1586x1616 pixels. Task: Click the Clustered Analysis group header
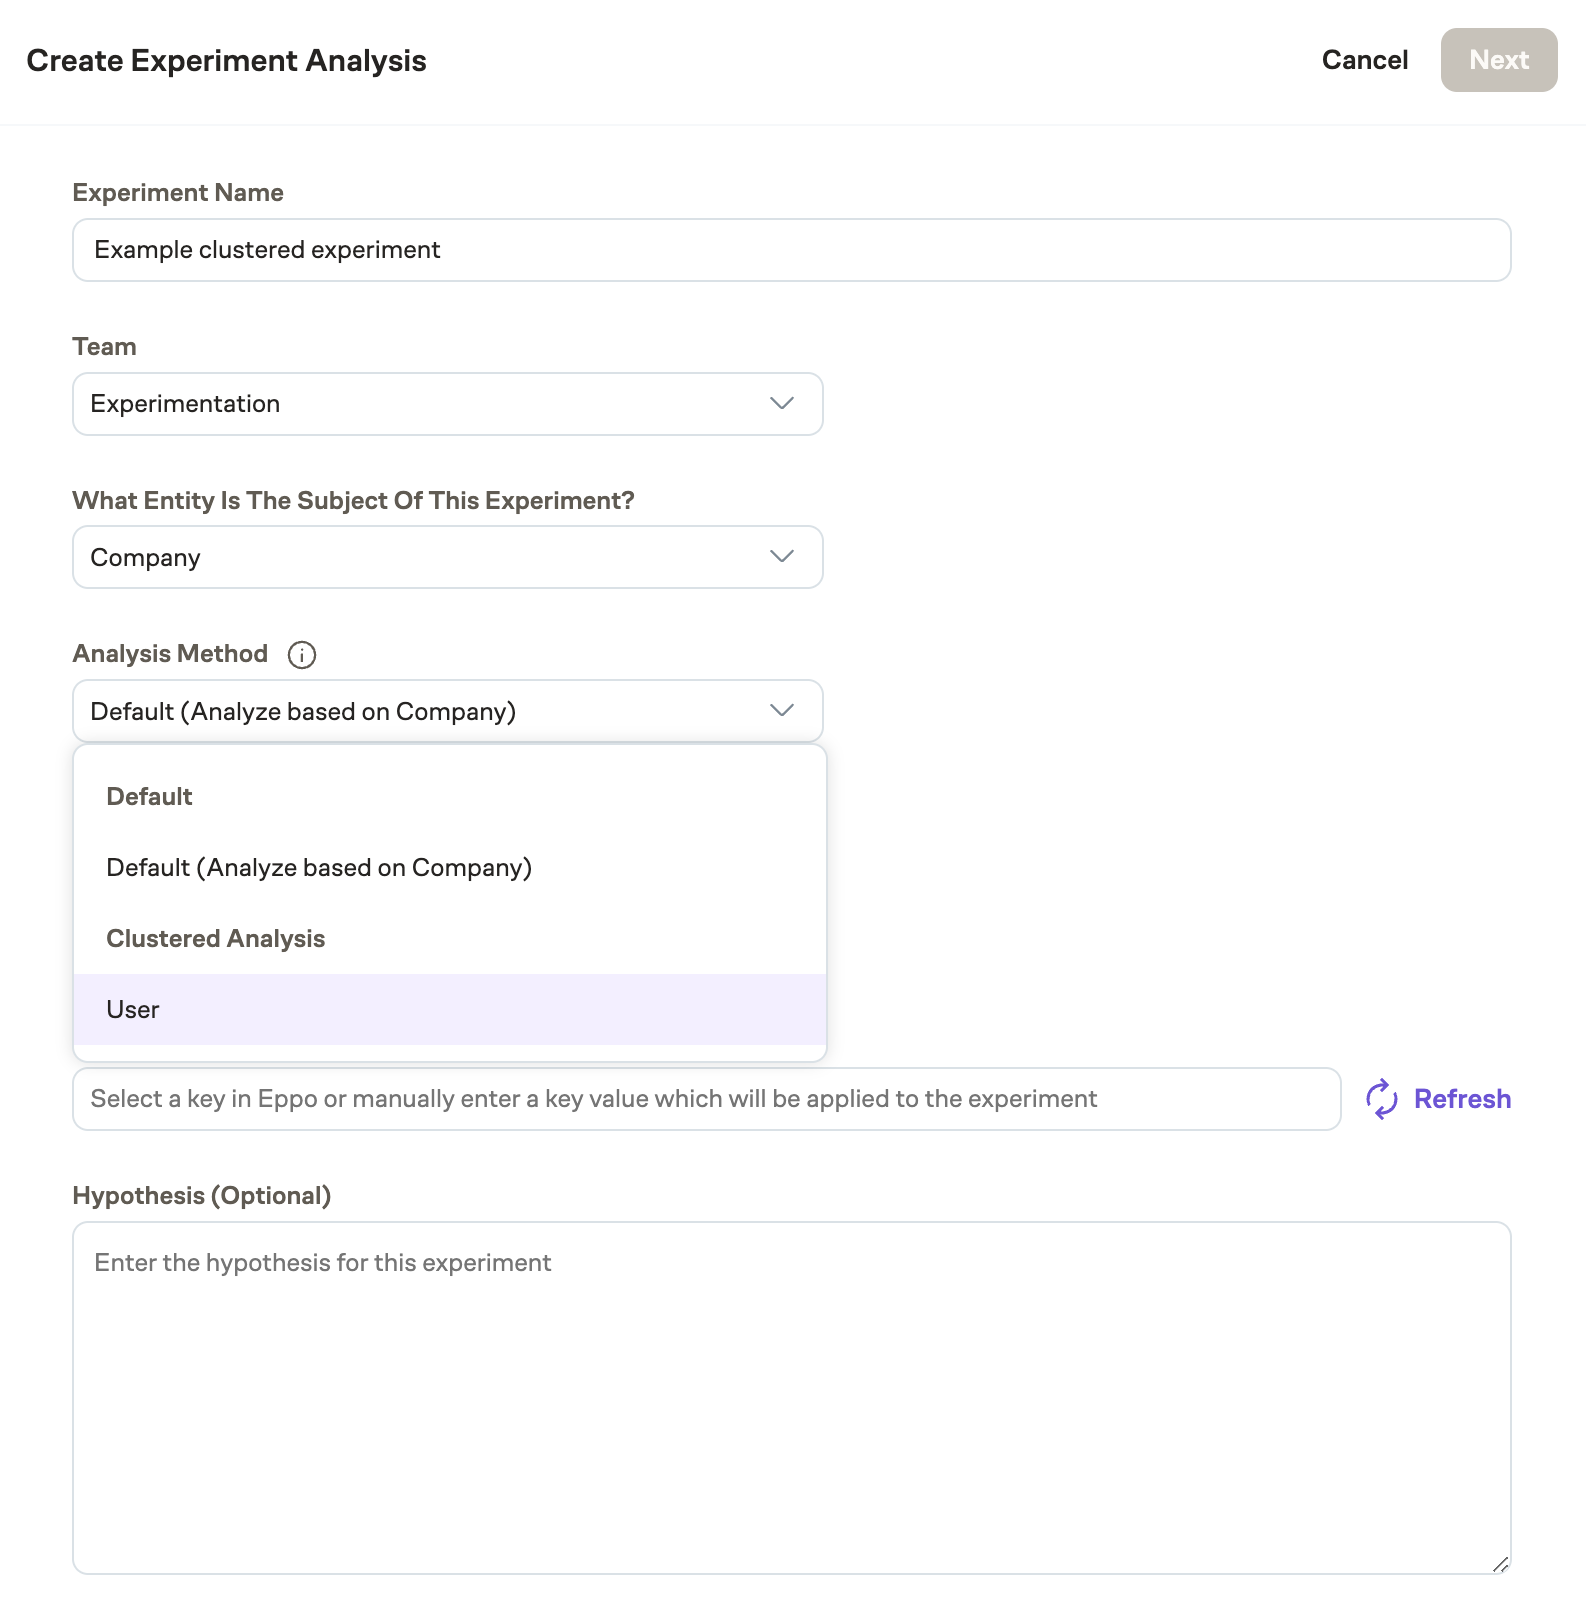(x=216, y=939)
